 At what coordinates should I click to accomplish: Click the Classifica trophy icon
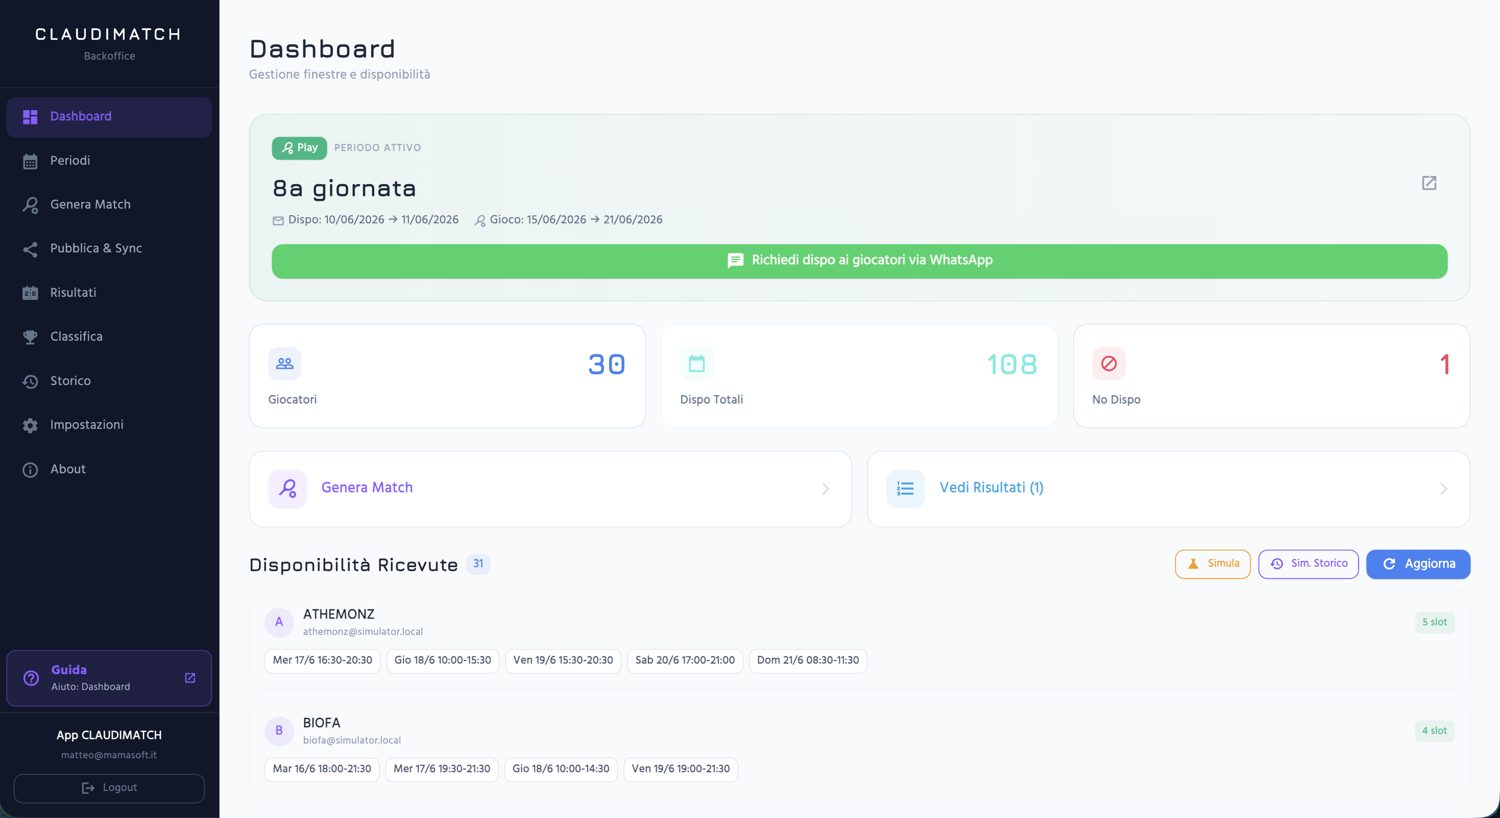pyautogui.click(x=30, y=337)
